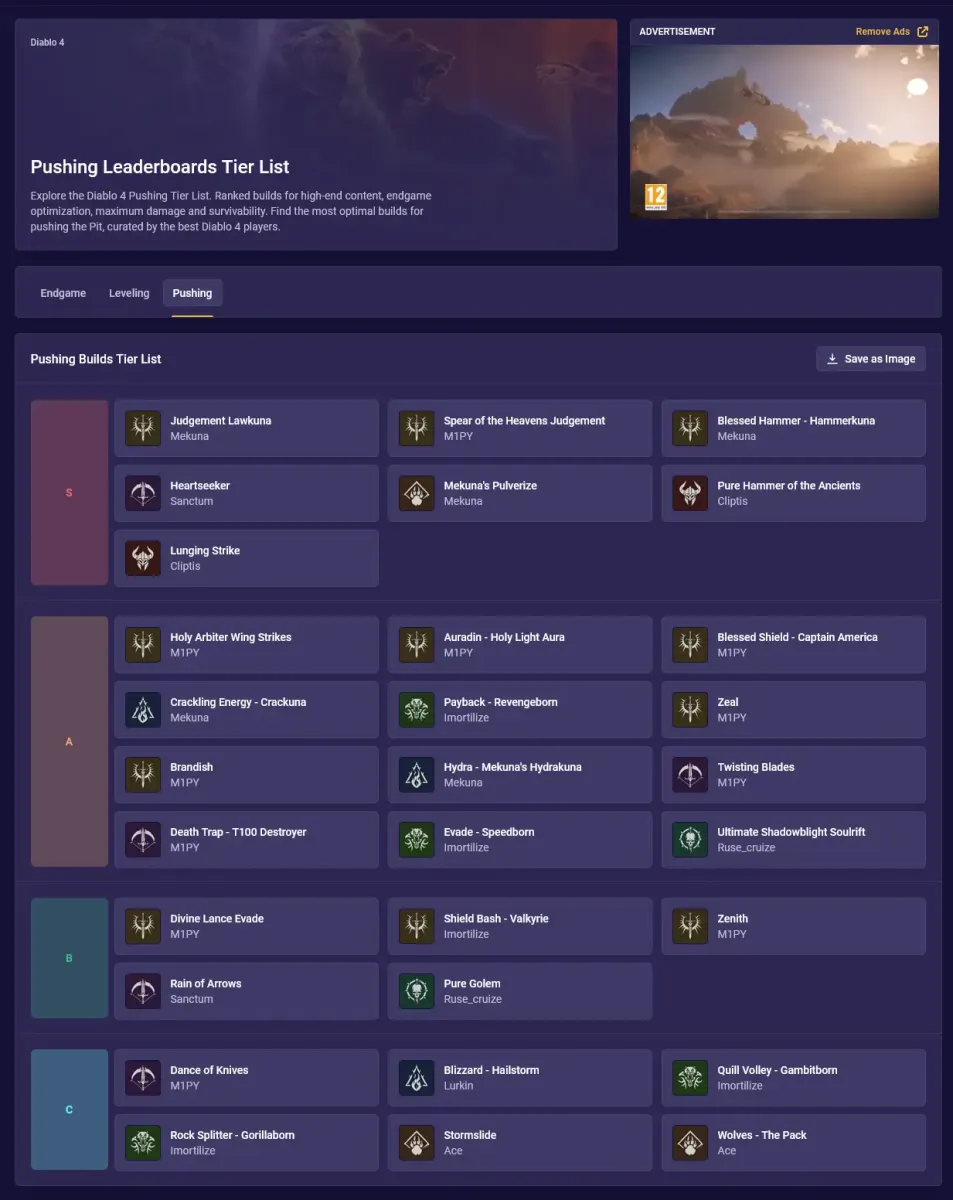Click the Mekuna's Pulverize druid icon
Screen dimensions: 953x1200
pyautogui.click(x=416, y=493)
